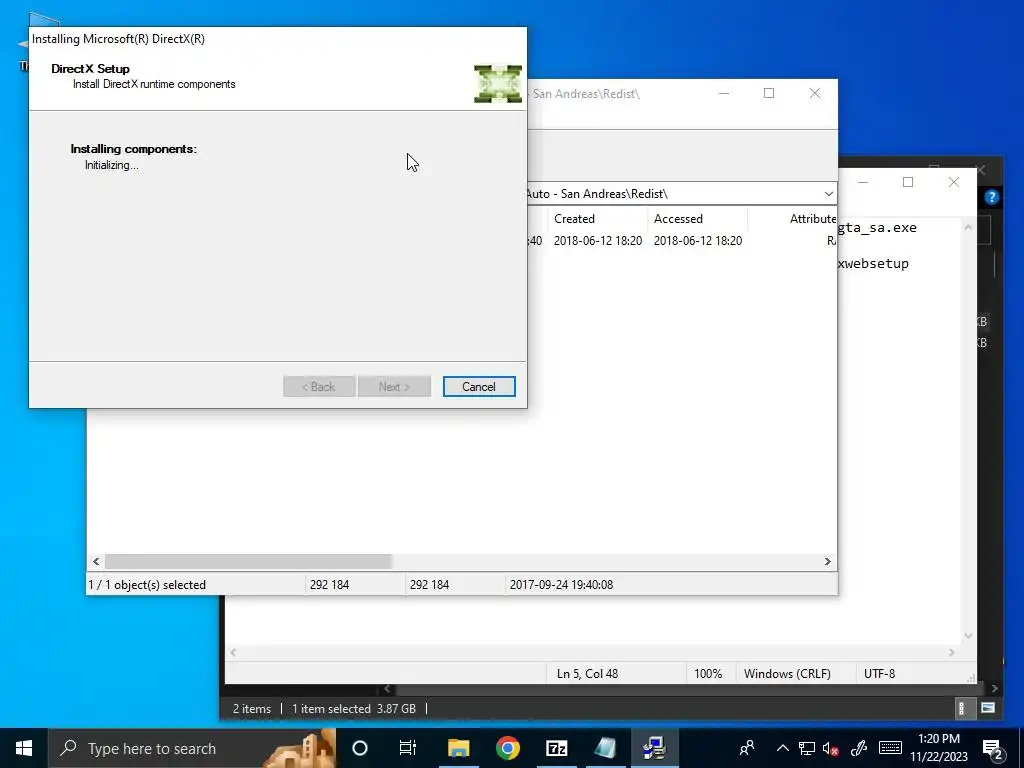Open File Explorer help via the blue question mark

(x=991, y=197)
